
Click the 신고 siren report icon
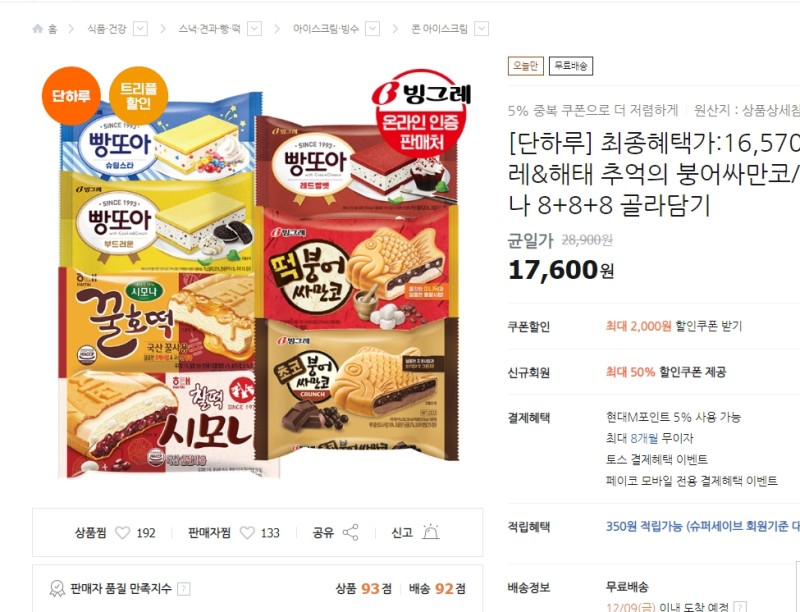[x=431, y=531]
